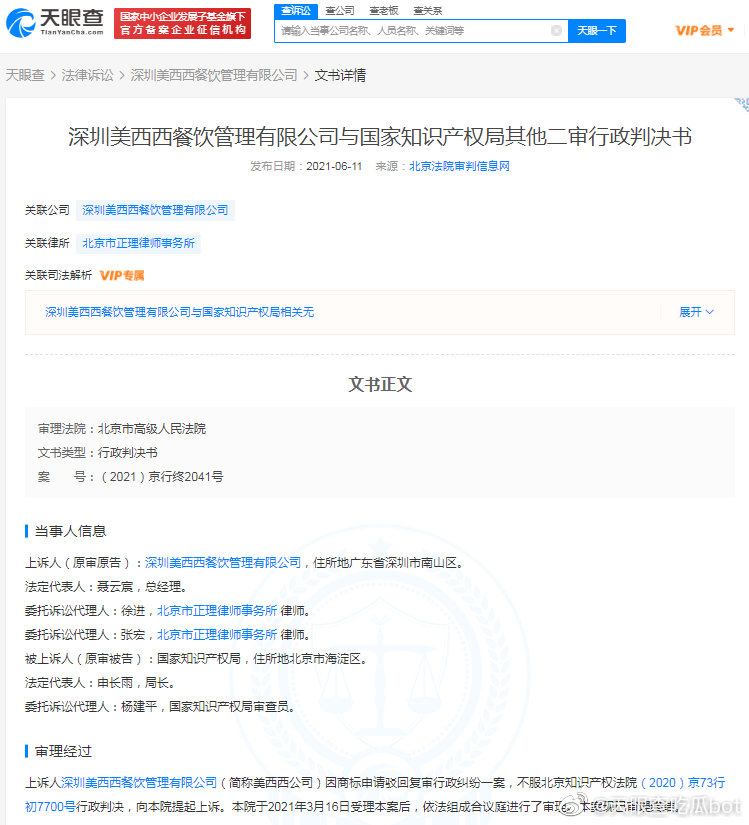Go to 法律诉讼 breadcrumb link
This screenshot has height=825, width=749.
click(x=87, y=75)
